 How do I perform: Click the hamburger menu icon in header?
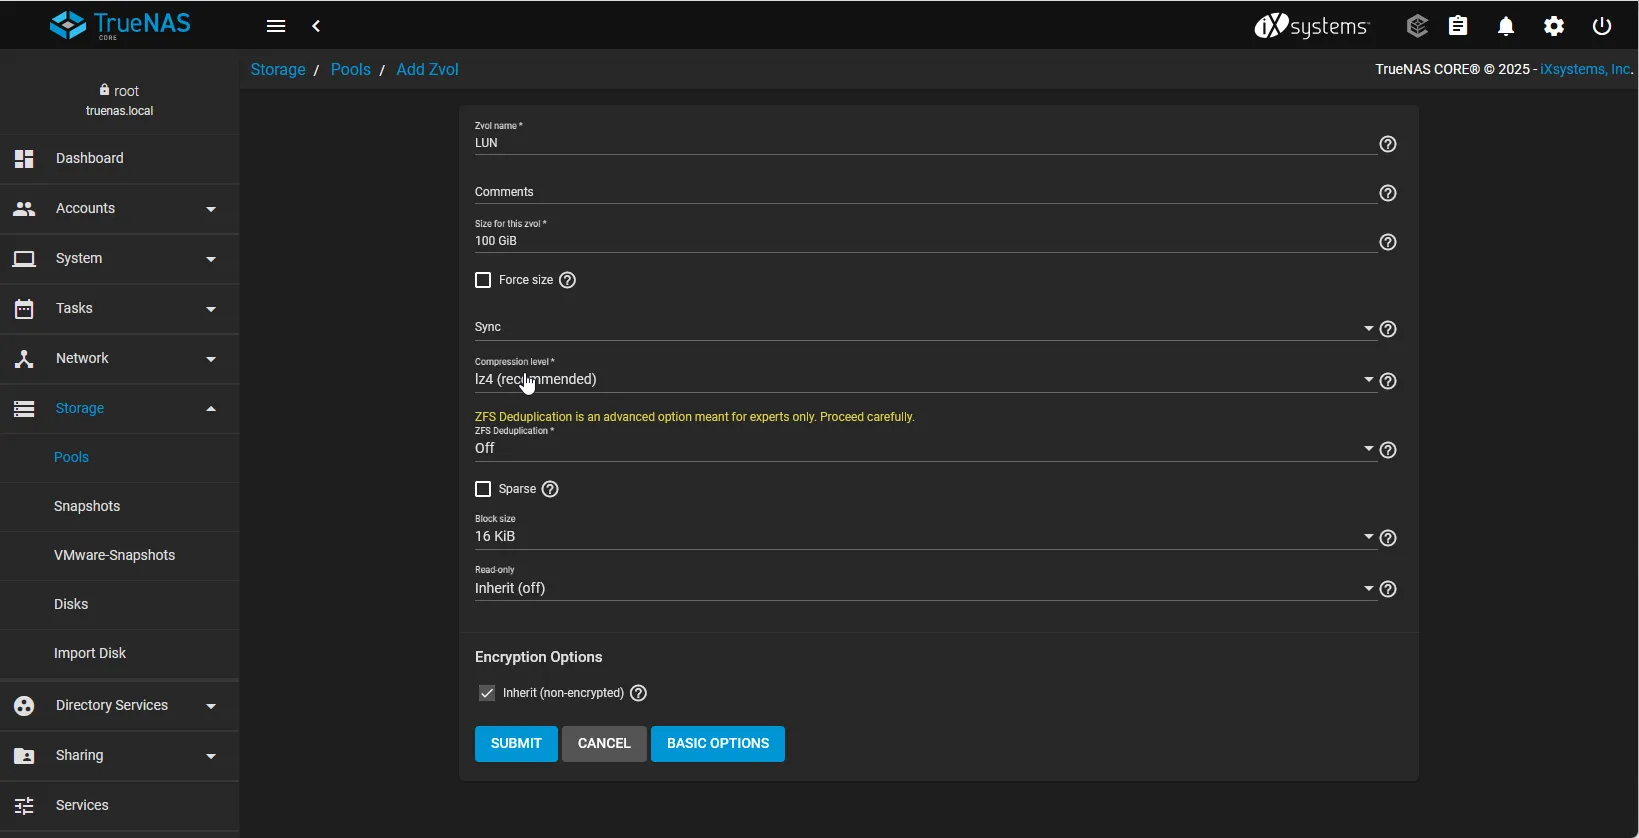[x=276, y=26]
